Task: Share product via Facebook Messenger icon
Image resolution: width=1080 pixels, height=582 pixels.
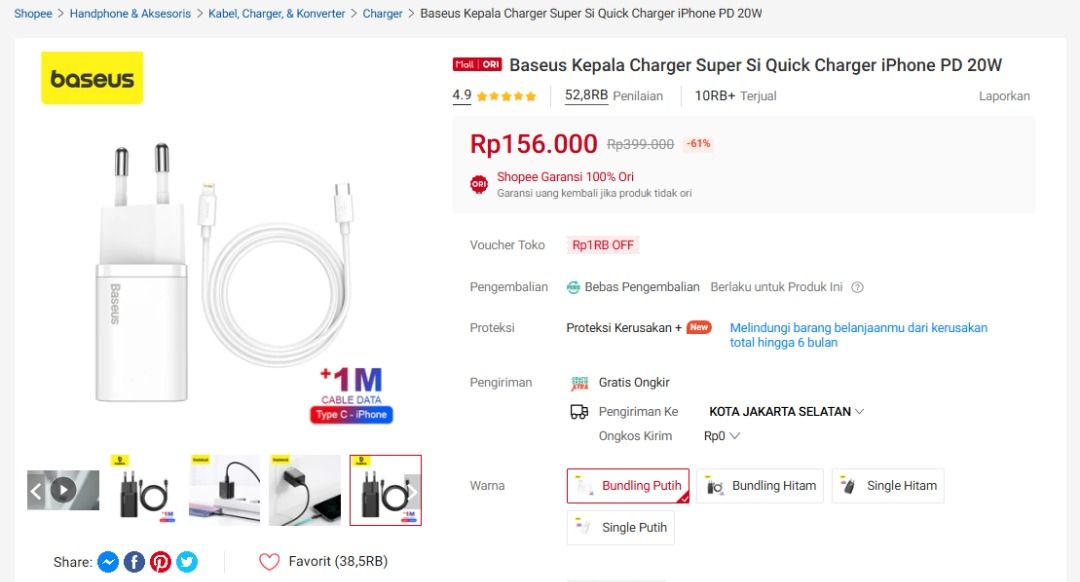Action: coord(108,562)
